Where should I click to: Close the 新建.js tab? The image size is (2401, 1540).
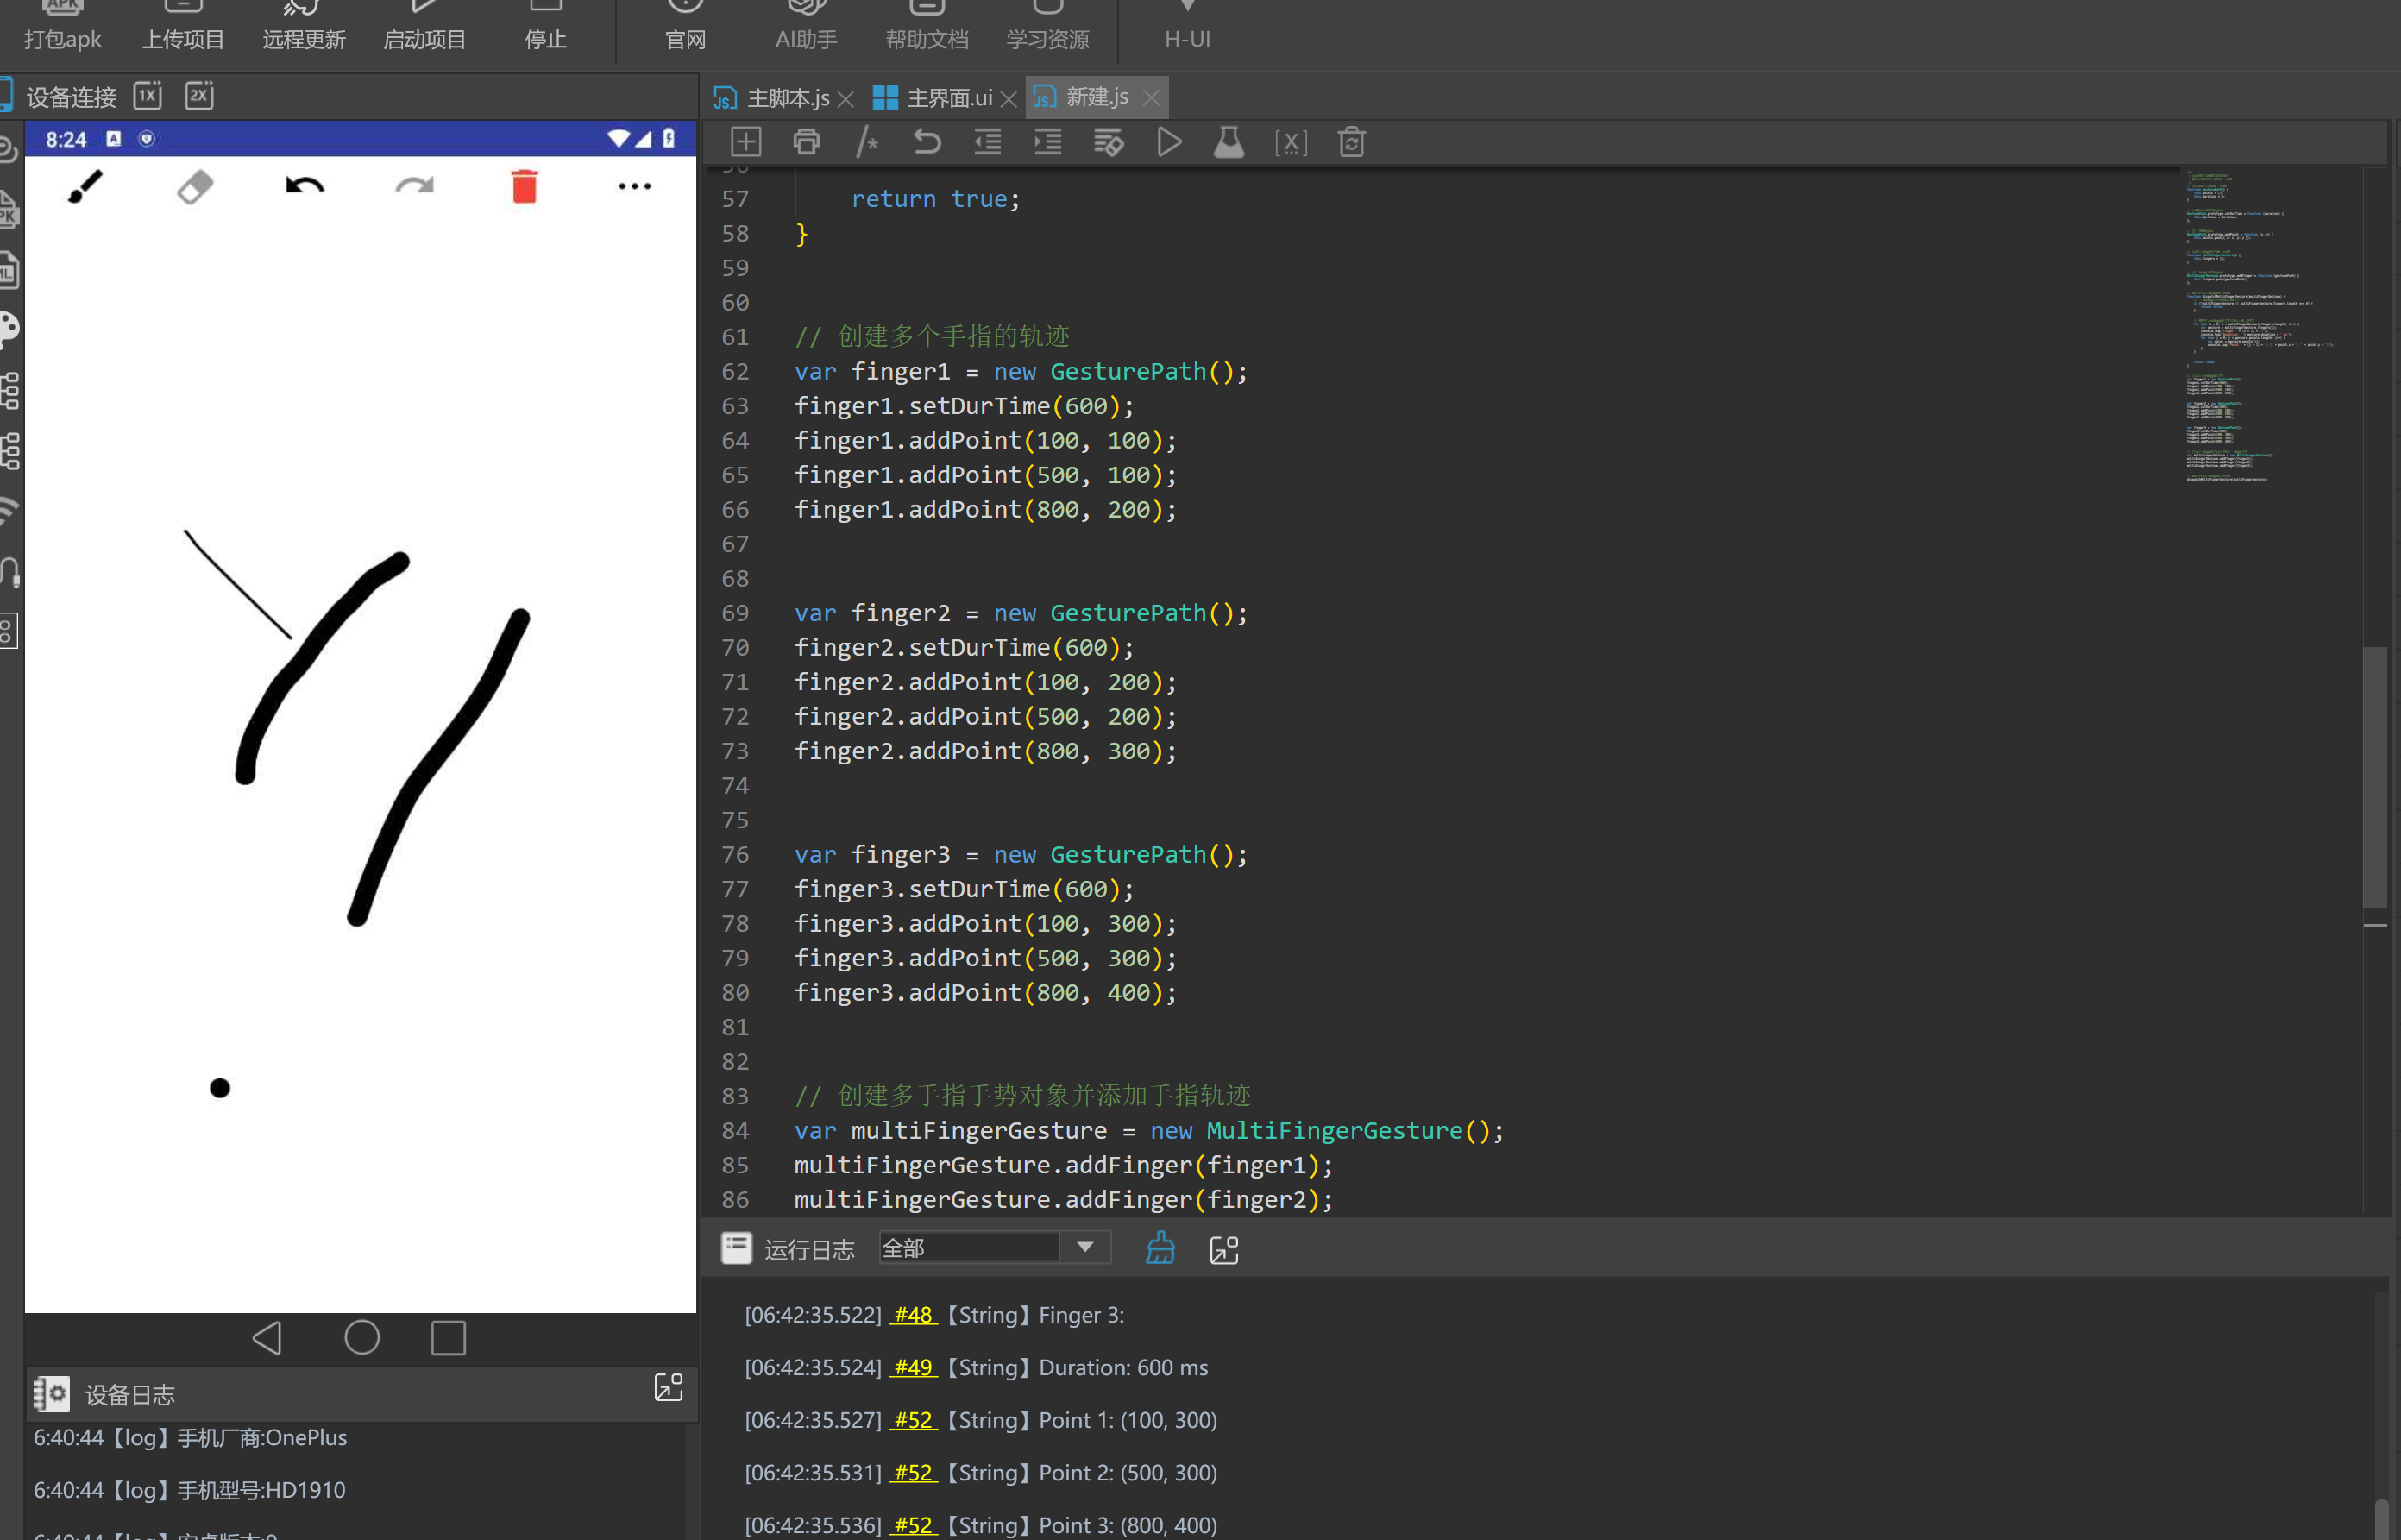1152,98
